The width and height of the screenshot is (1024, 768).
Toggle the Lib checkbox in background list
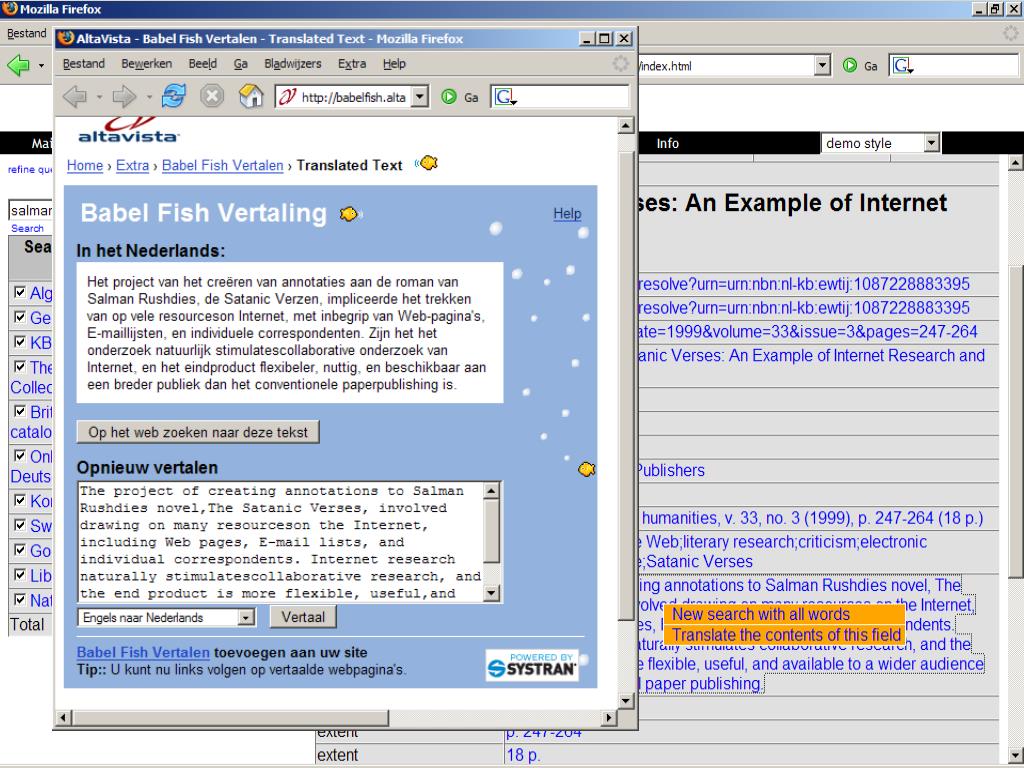[x=20, y=575]
